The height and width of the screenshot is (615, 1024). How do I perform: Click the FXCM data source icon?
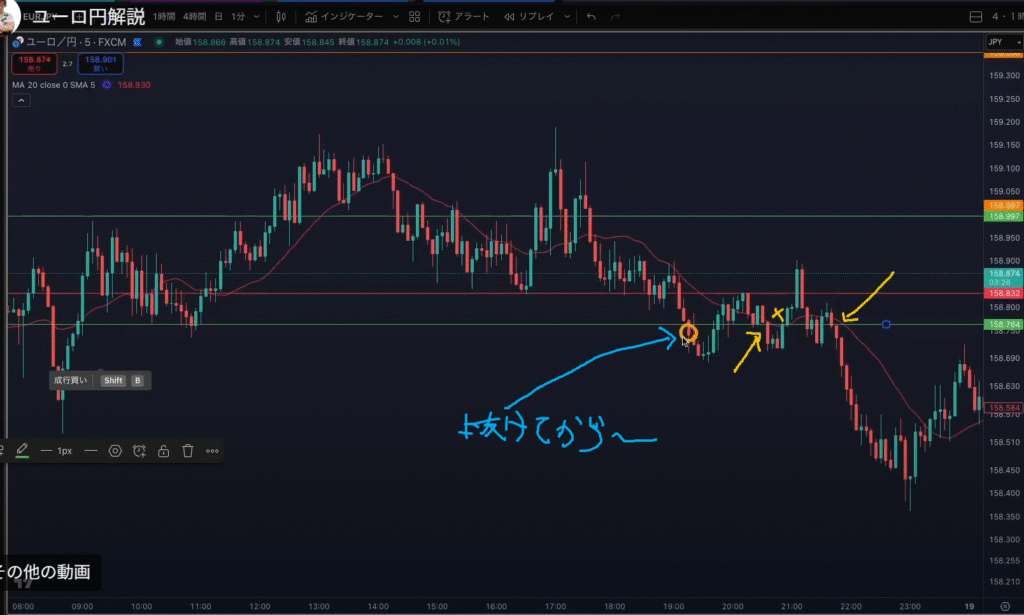(138, 42)
